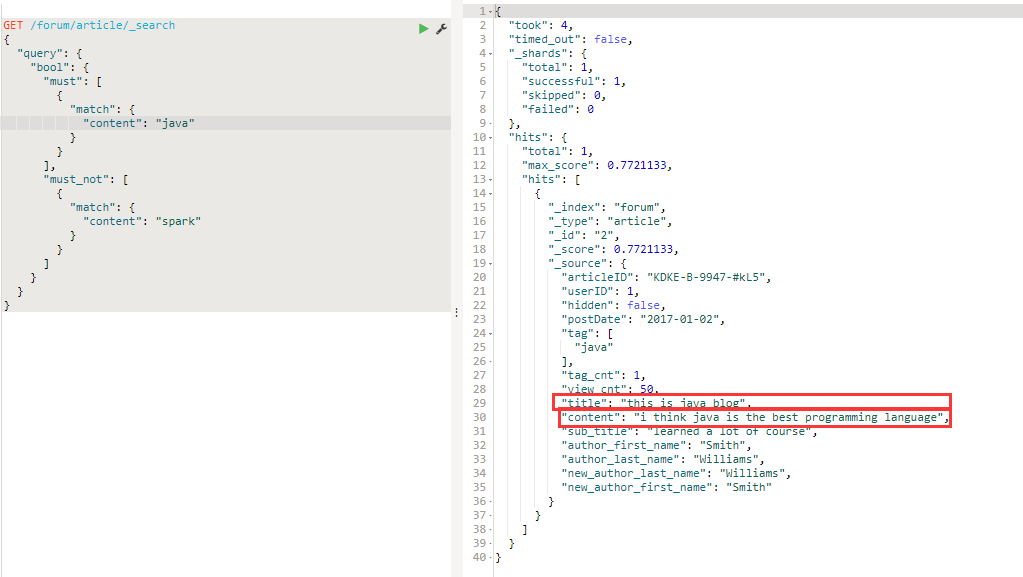Click the "author_first_name": "Smith" line

[656, 445]
